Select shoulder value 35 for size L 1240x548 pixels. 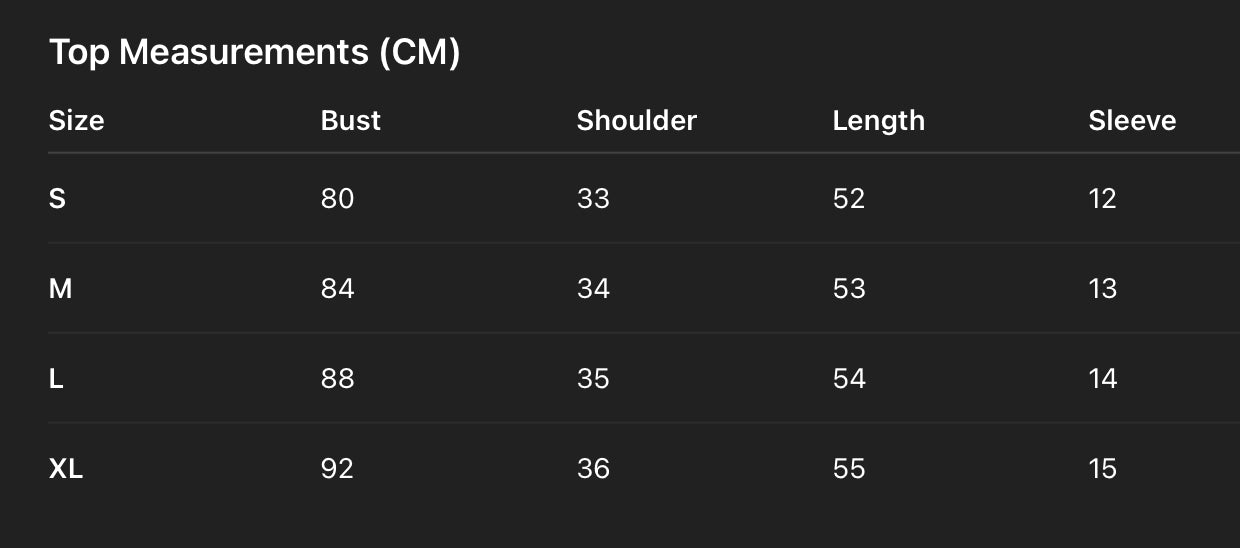(593, 379)
